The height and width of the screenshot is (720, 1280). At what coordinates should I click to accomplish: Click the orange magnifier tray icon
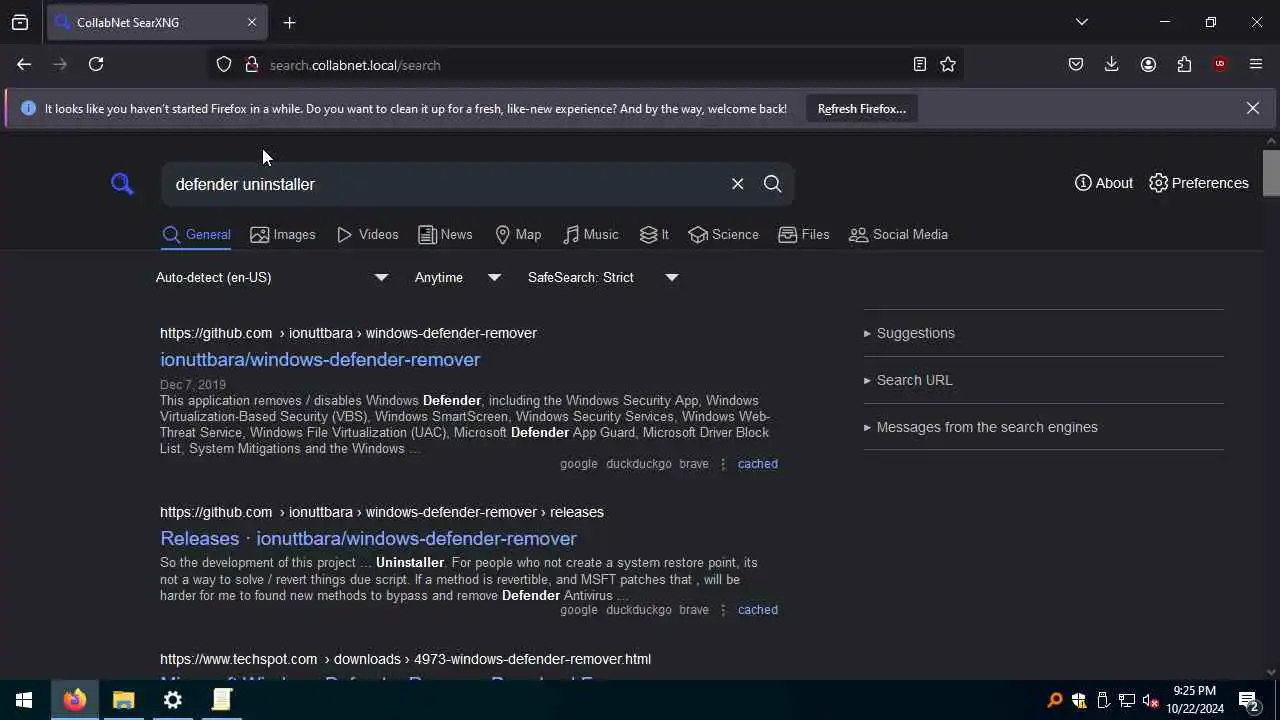point(1054,700)
